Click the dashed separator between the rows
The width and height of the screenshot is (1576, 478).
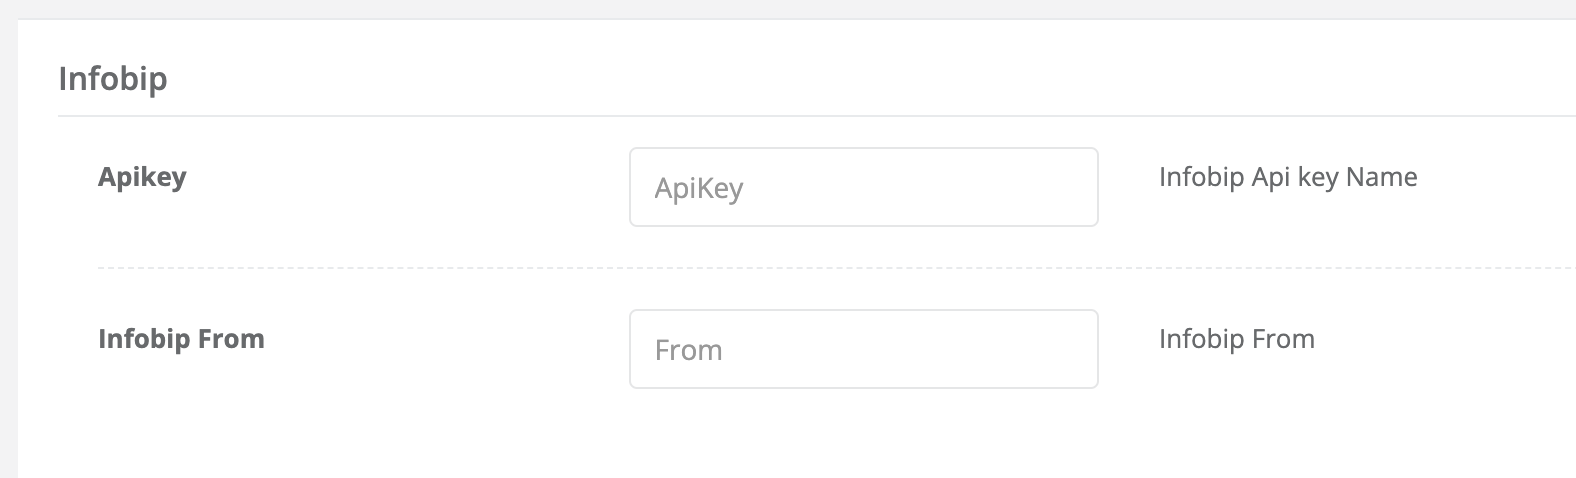point(800,268)
